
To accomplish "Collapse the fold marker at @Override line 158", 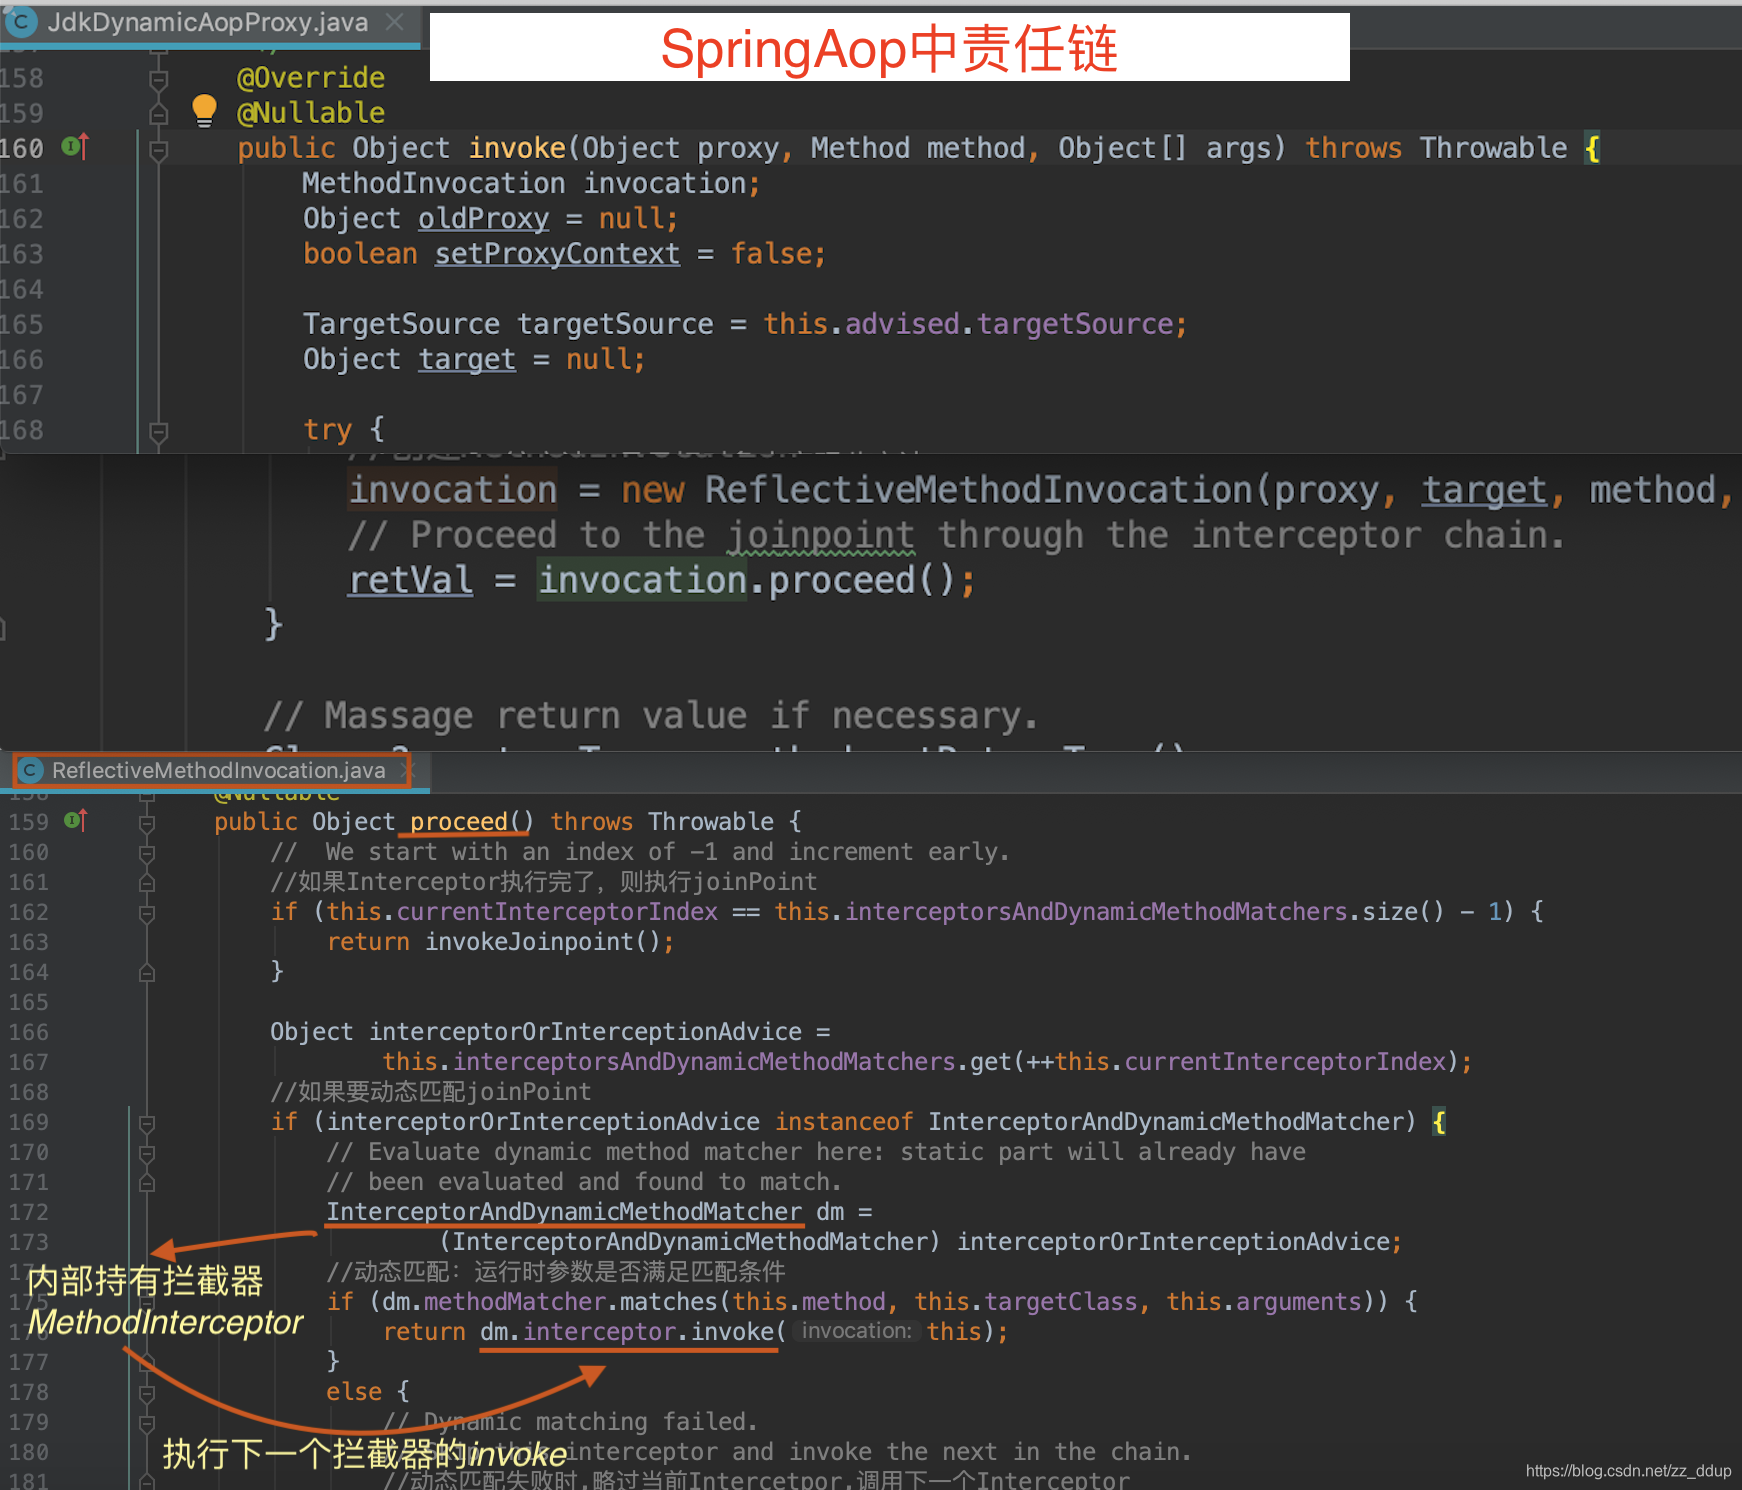I will click(x=158, y=79).
